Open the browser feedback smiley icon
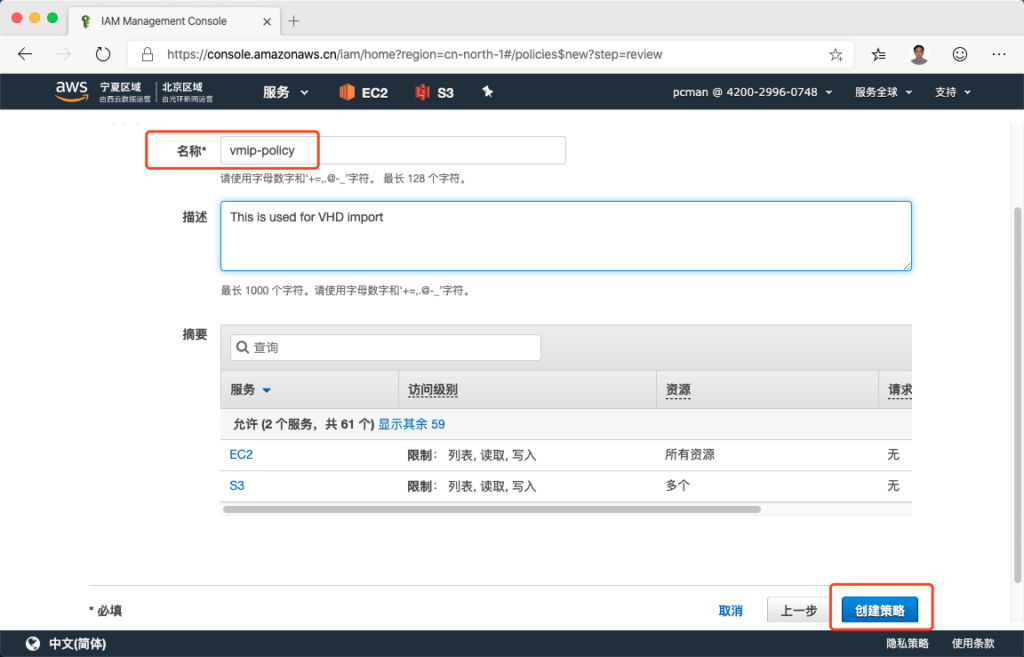 click(960, 54)
